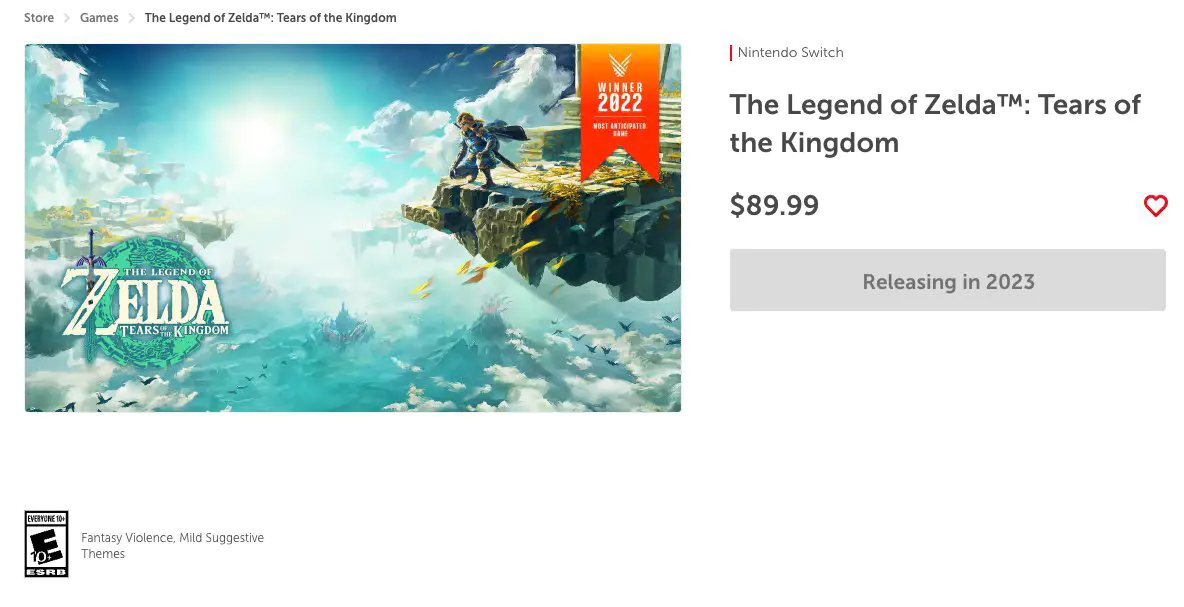Click the Zelda Tears of the Kingdom logo
Viewport: 1184px width, 607px height.
tap(146, 300)
